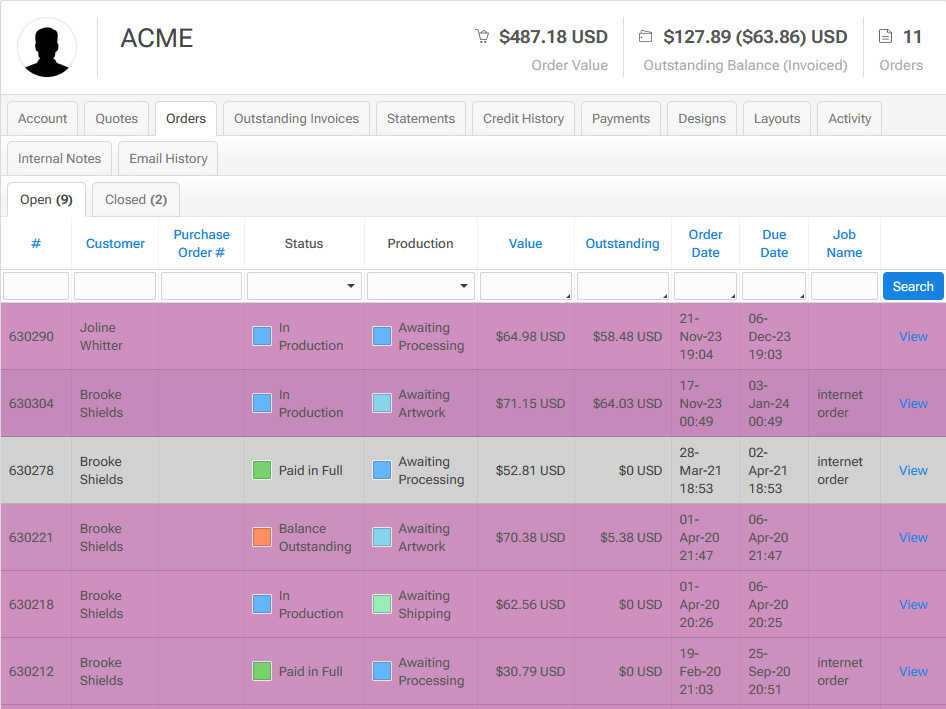The image size is (946, 709).
Task: Go to the Statements tab
Action: (421, 119)
